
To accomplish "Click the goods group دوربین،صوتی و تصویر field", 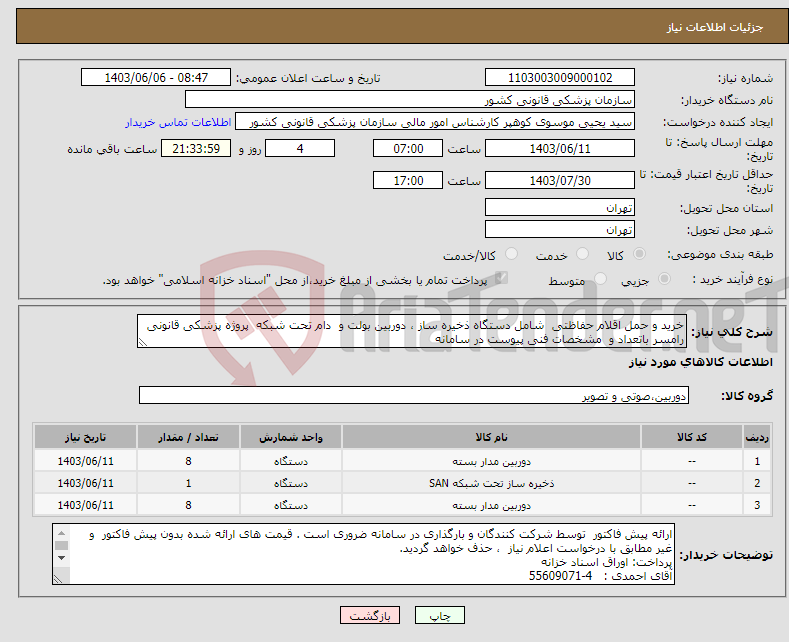I will [414, 395].
